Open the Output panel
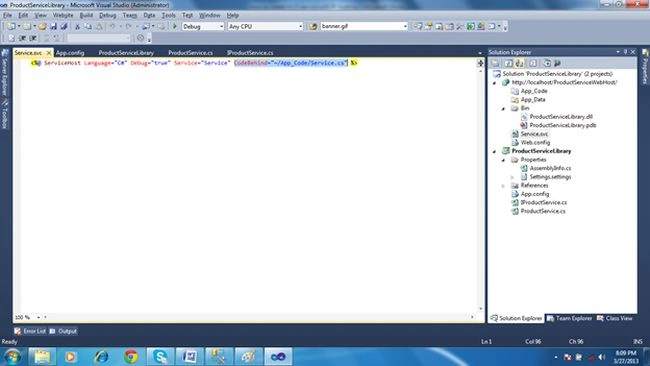This screenshot has height=366, width=650. pyautogui.click(x=63, y=331)
